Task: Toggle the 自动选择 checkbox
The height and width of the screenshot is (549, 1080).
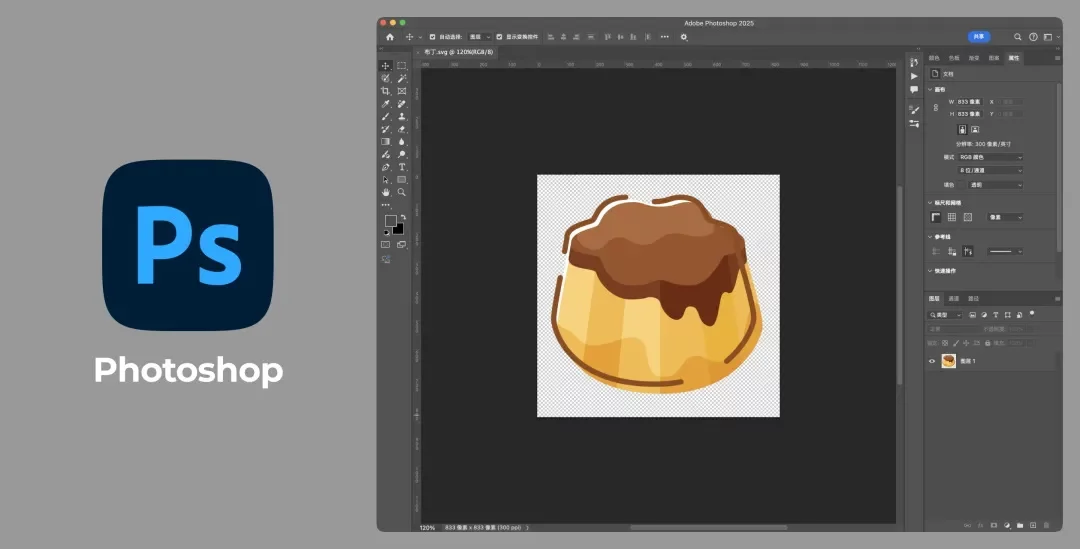Action: 432,37
